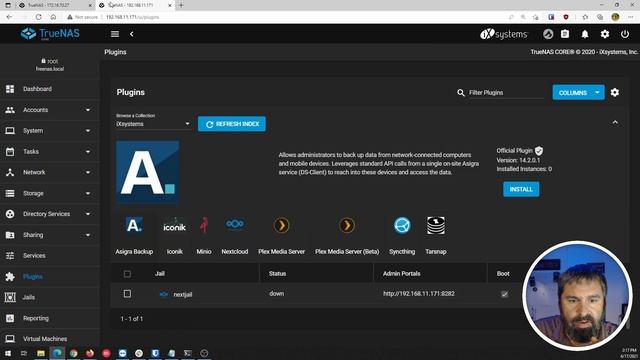Expand the Accounts menu
Screen dimensions: 640x360
point(50,110)
